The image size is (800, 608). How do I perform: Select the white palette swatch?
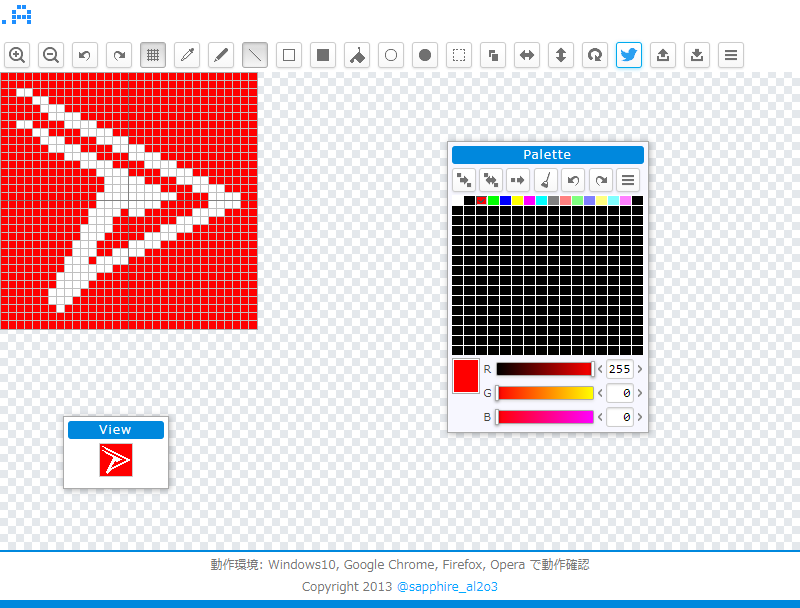click(x=457, y=200)
